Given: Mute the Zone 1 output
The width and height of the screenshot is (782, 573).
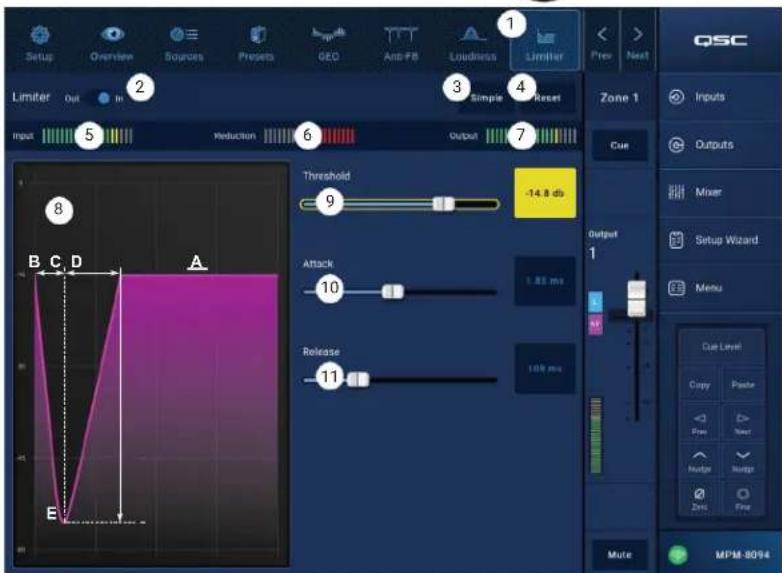Looking at the screenshot, I should point(619,555).
